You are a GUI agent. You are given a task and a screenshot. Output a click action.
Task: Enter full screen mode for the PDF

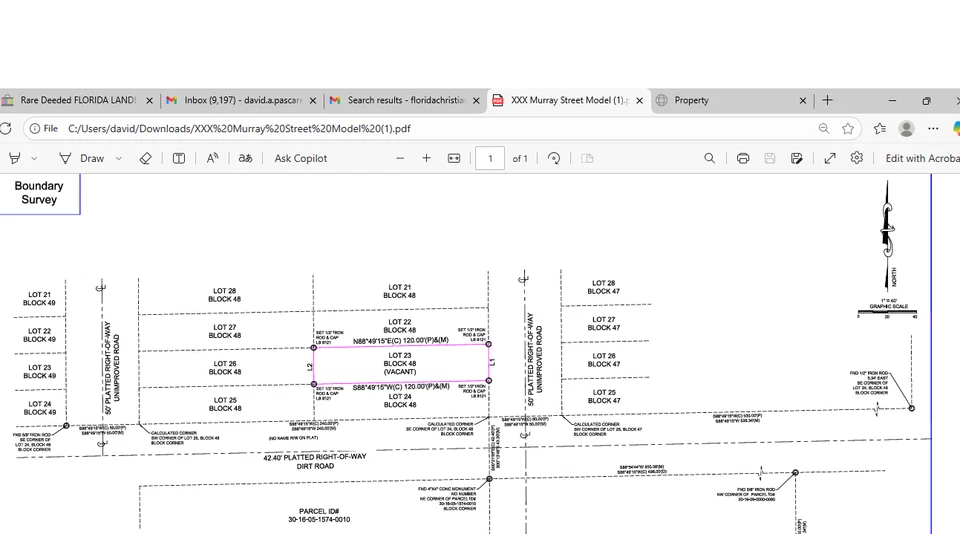point(830,158)
